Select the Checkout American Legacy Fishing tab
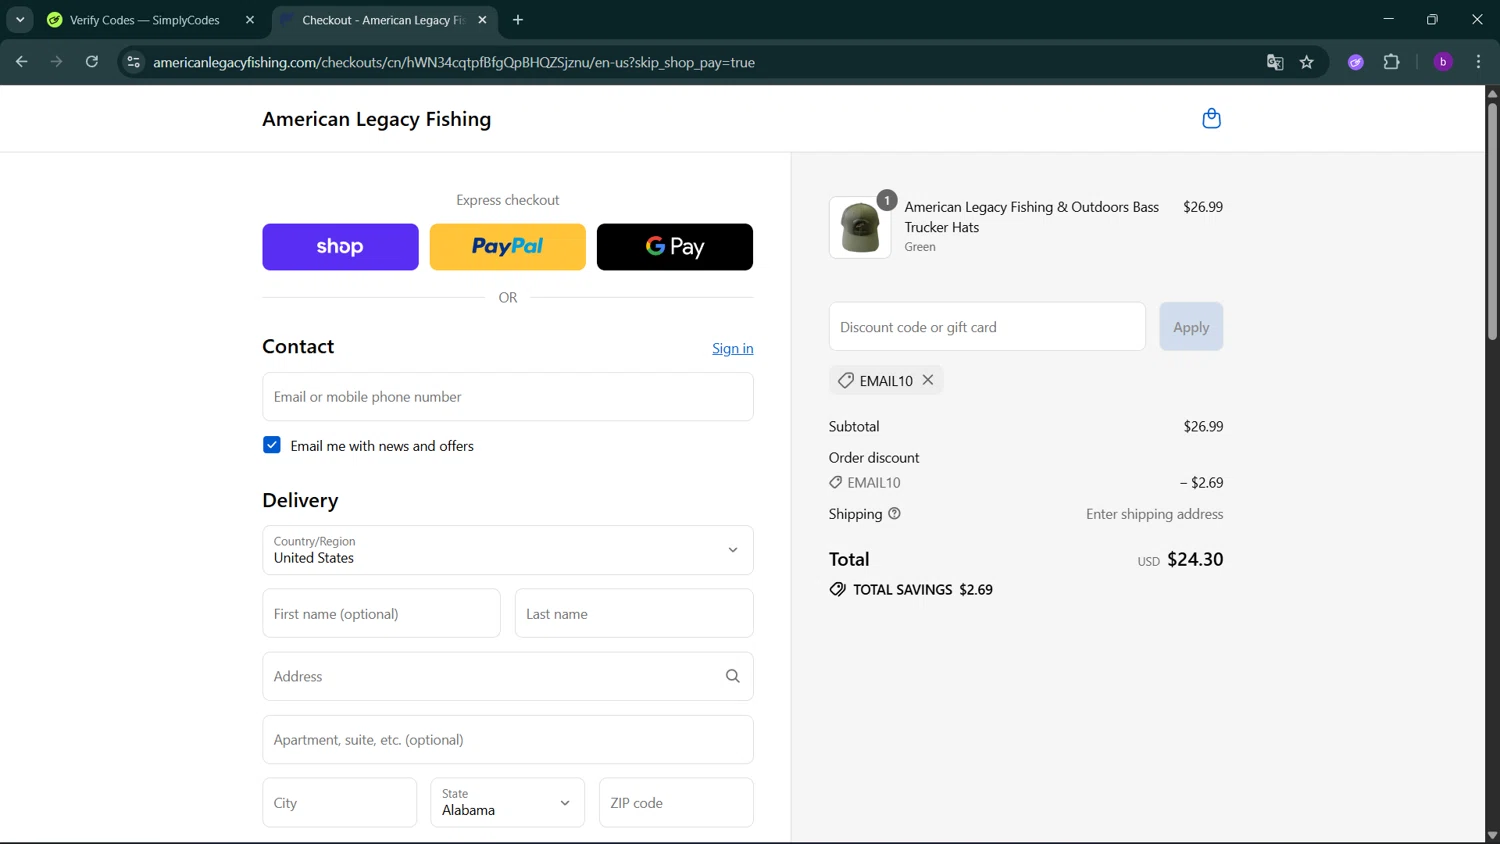The height and width of the screenshot is (844, 1500). point(384,20)
